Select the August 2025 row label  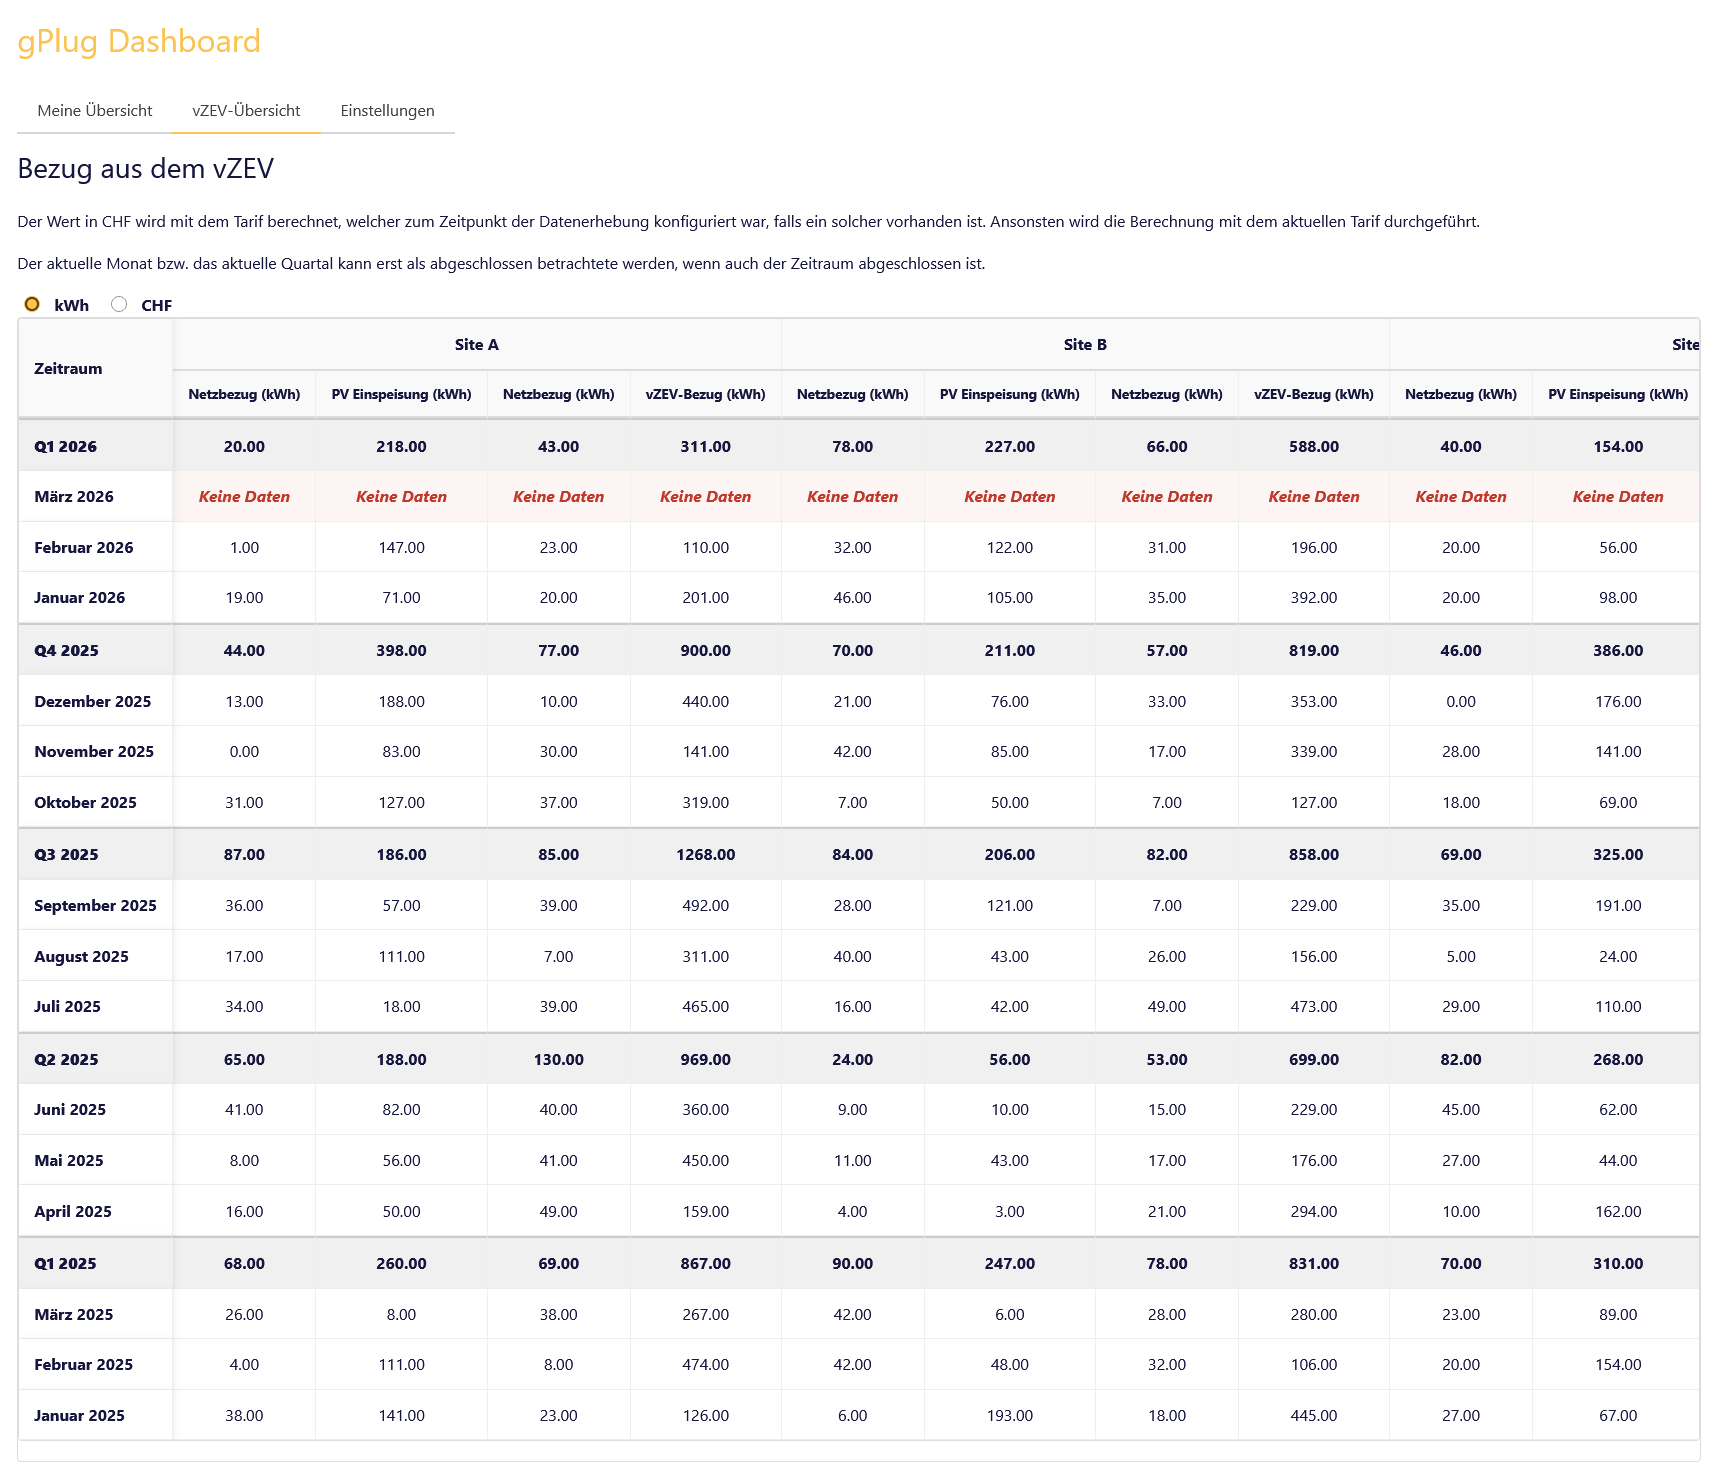(81, 957)
